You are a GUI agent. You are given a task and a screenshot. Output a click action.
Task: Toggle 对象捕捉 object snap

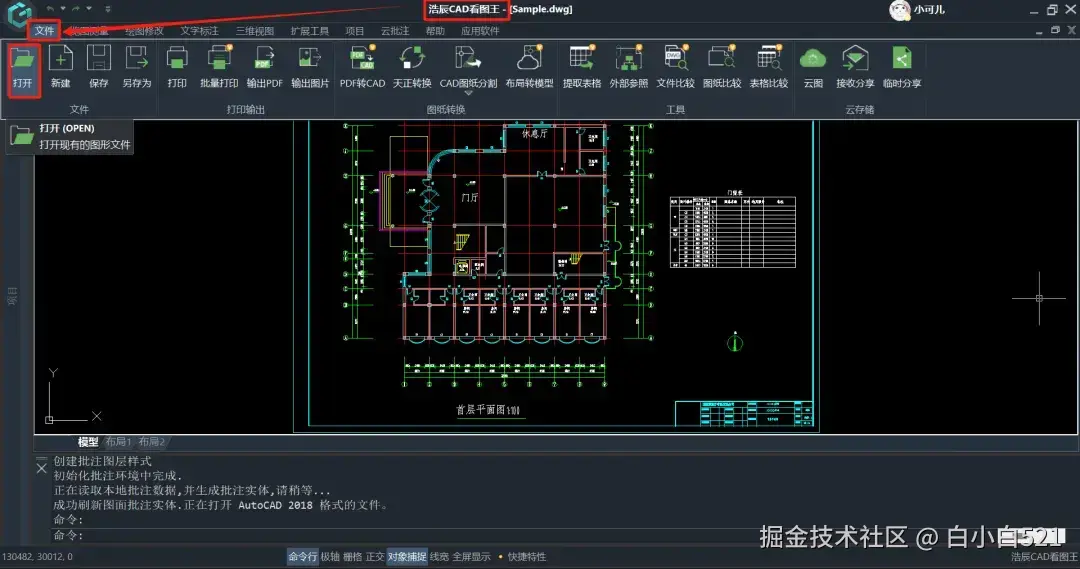click(x=406, y=557)
